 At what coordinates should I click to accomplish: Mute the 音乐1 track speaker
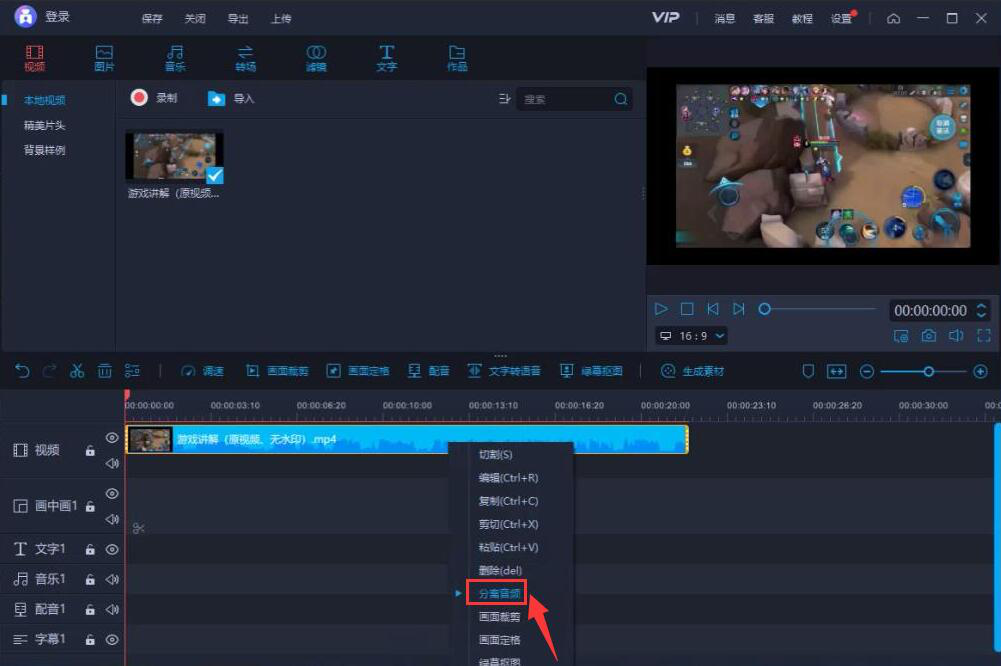[112, 579]
